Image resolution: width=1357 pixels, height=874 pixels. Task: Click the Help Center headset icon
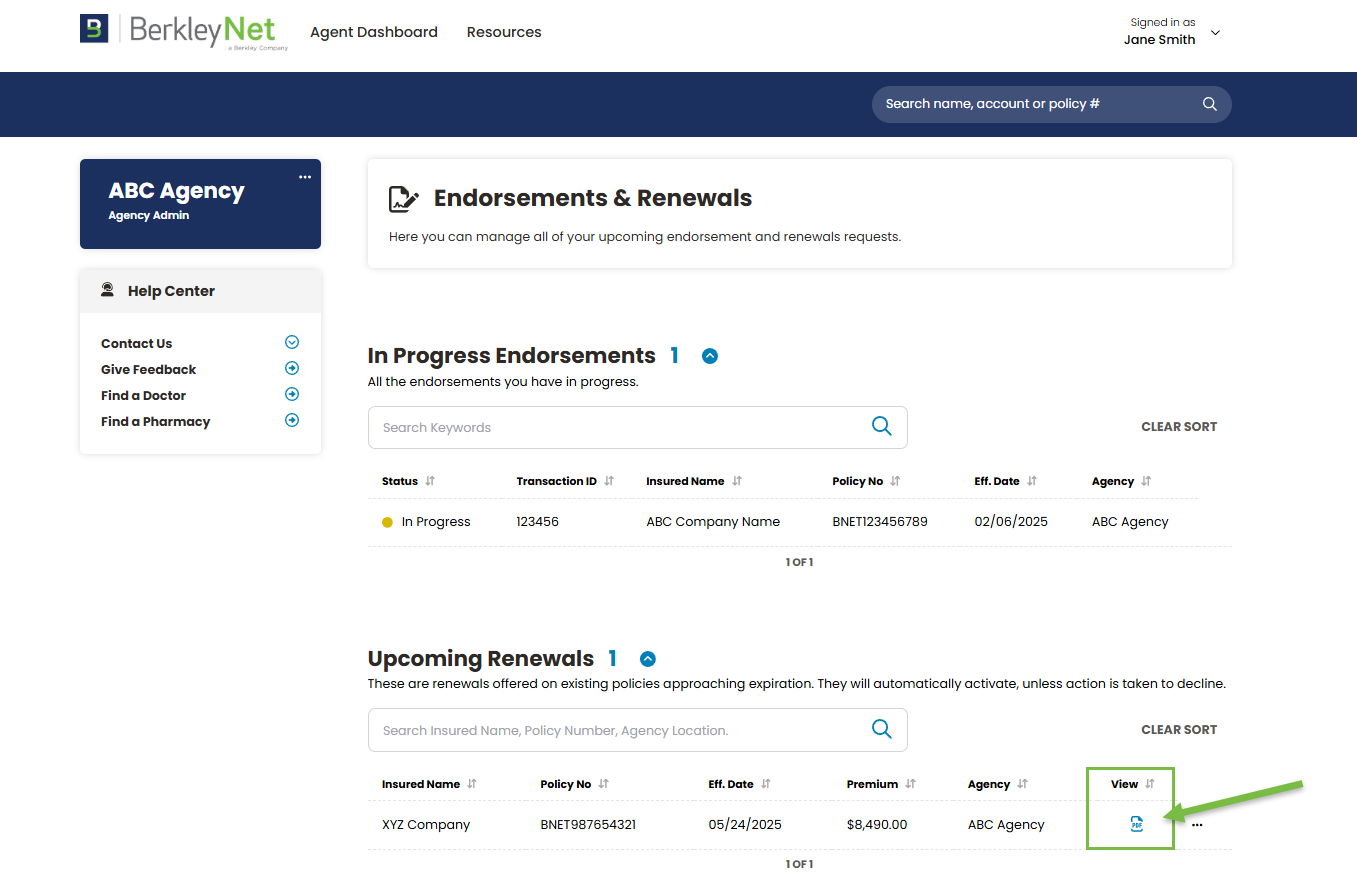(107, 290)
